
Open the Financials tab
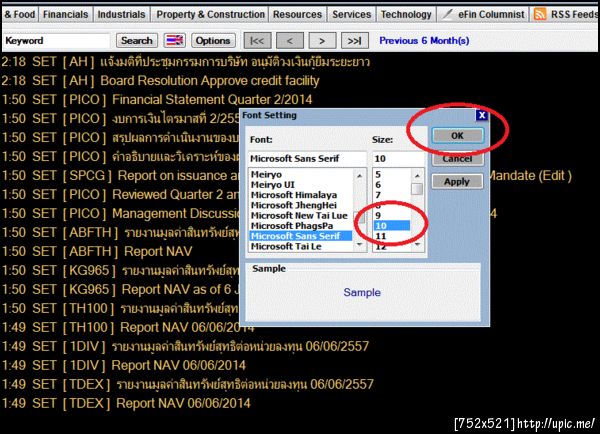pyautogui.click(x=65, y=14)
